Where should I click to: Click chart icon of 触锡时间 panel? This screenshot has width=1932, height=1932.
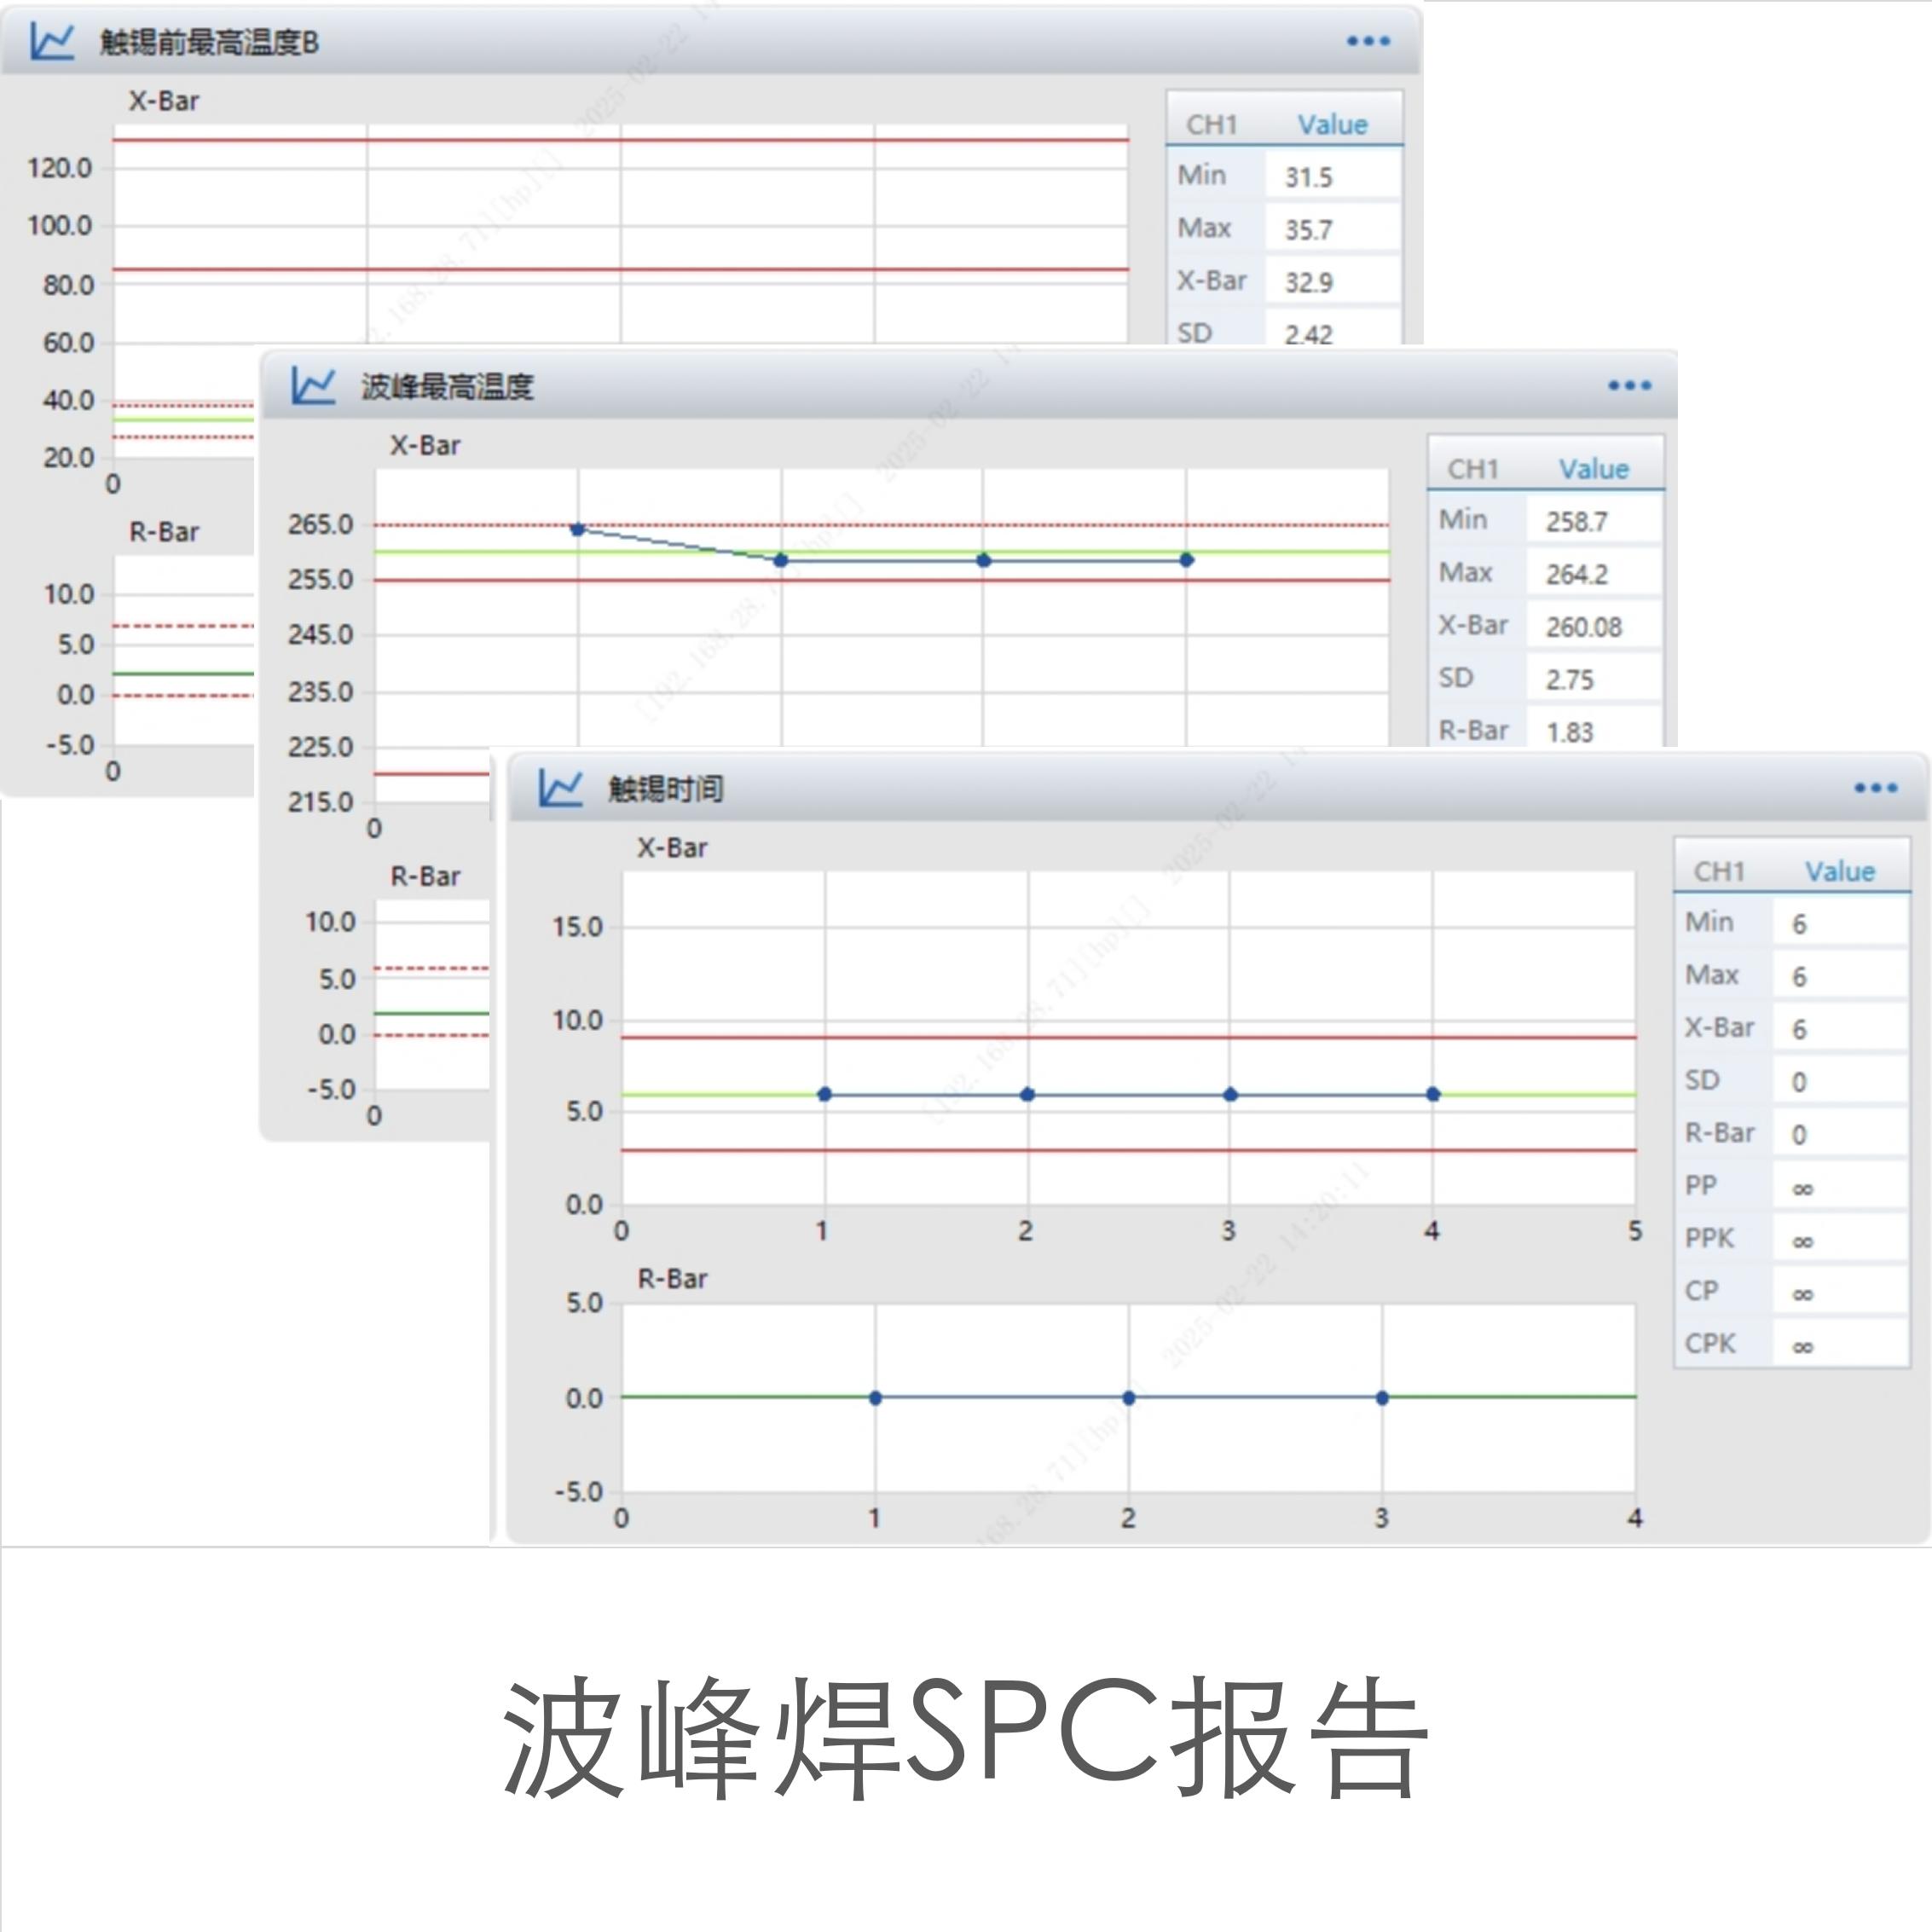tap(560, 788)
